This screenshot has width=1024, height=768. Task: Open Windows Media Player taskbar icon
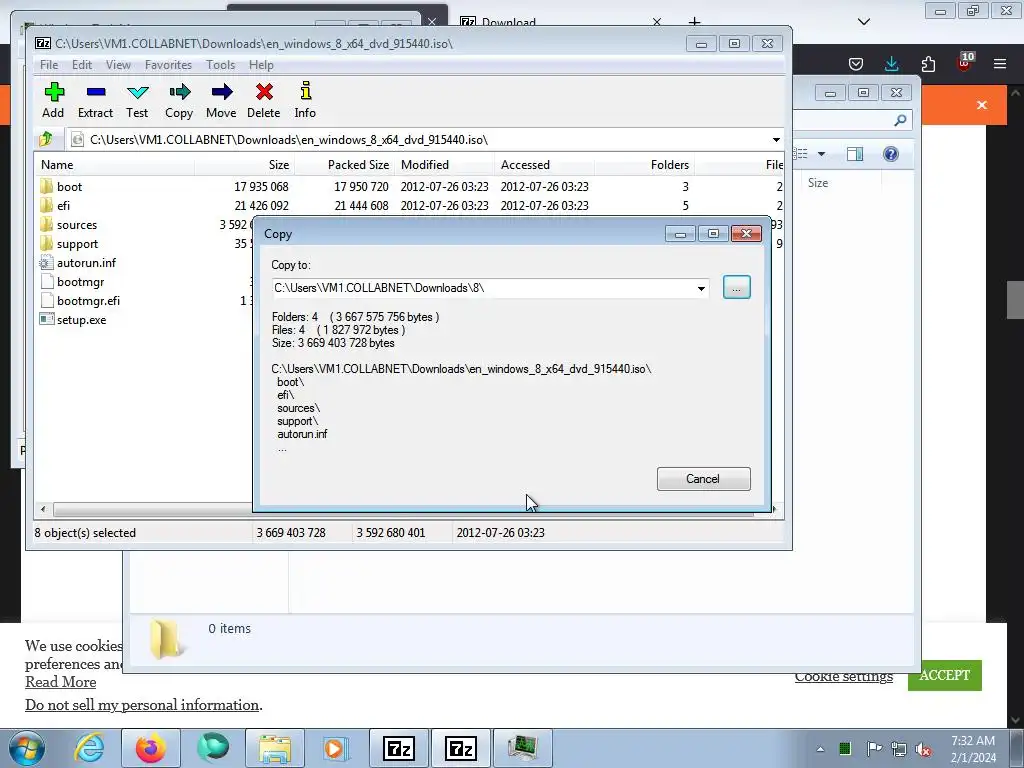[336, 748]
